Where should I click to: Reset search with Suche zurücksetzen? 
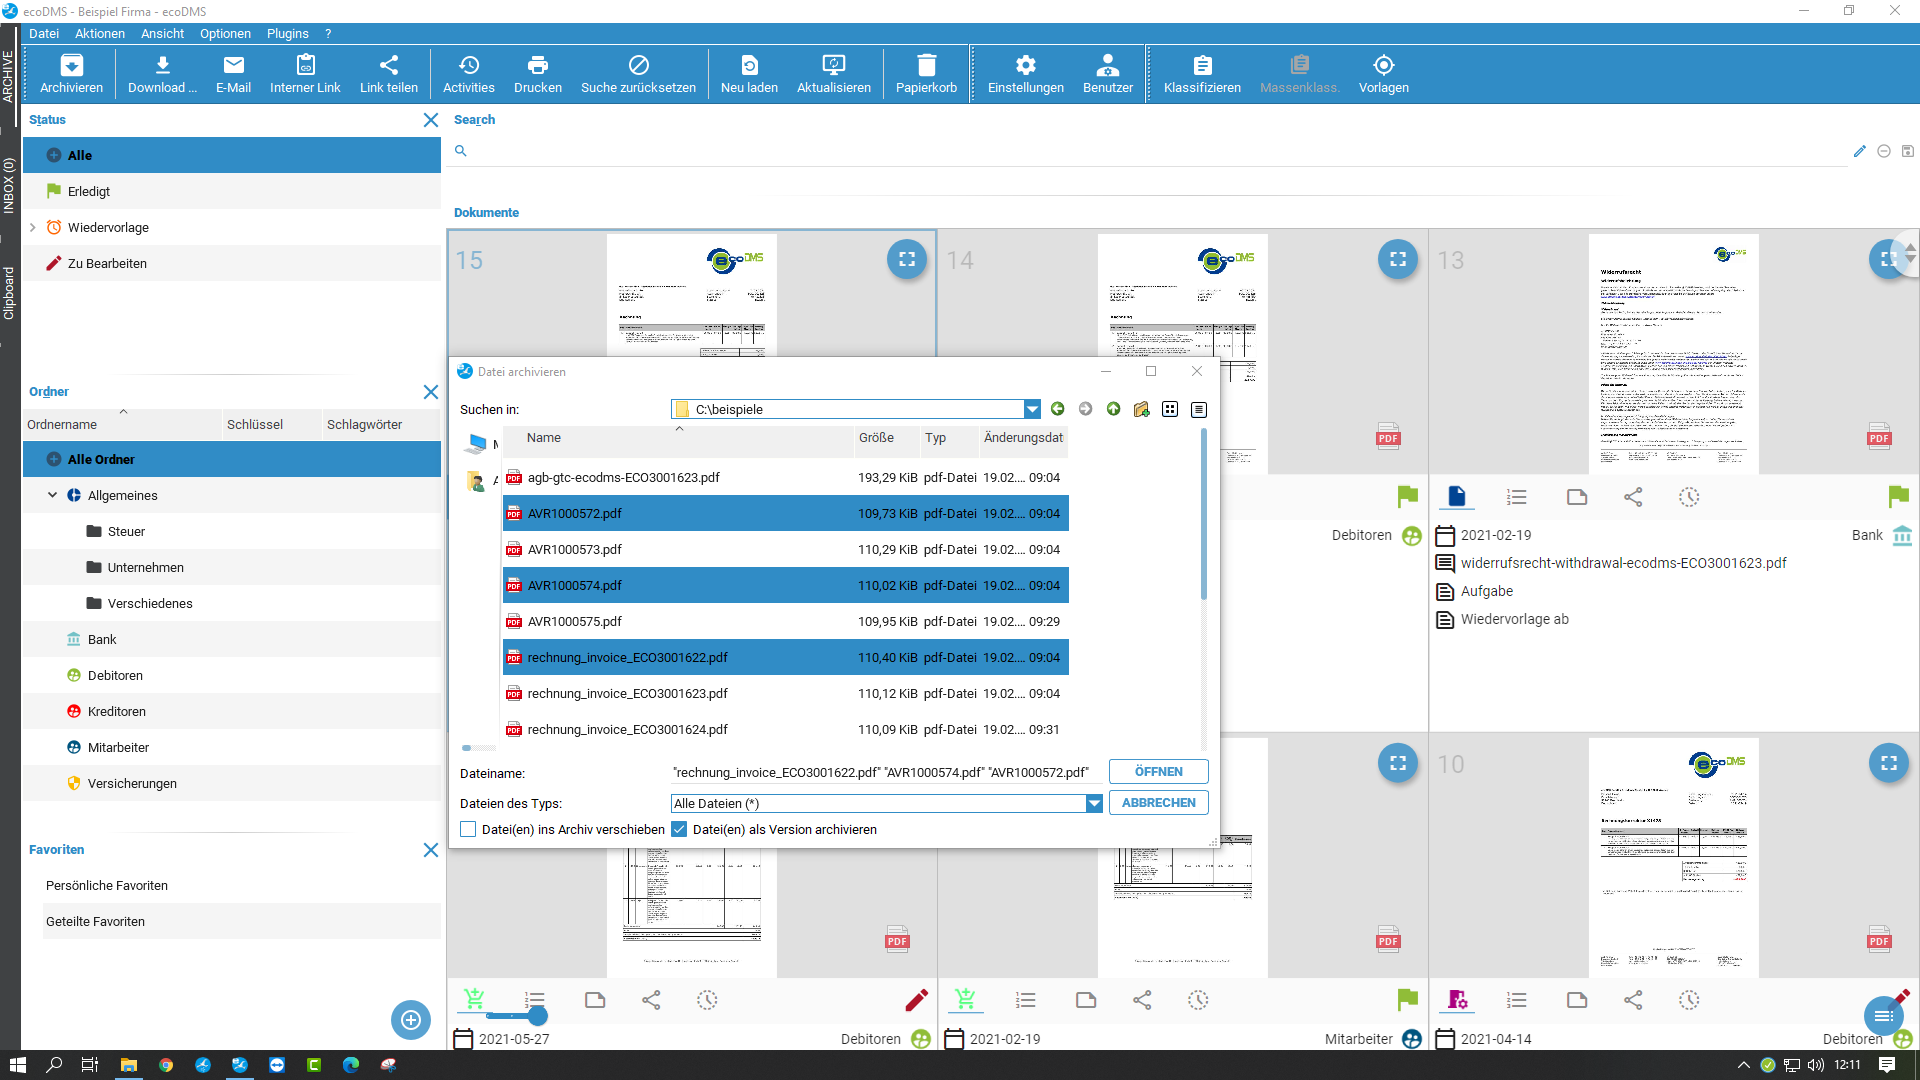coord(638,74)
